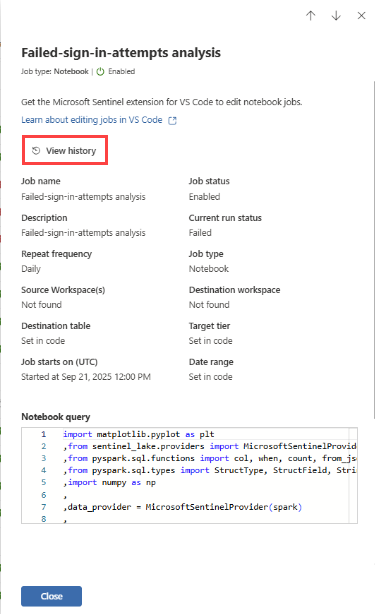The height and width of the screenshot is (614, 375).
Task: Click line number 7 in notebook query
Action: pyautogui.click(x=44, y=507)
